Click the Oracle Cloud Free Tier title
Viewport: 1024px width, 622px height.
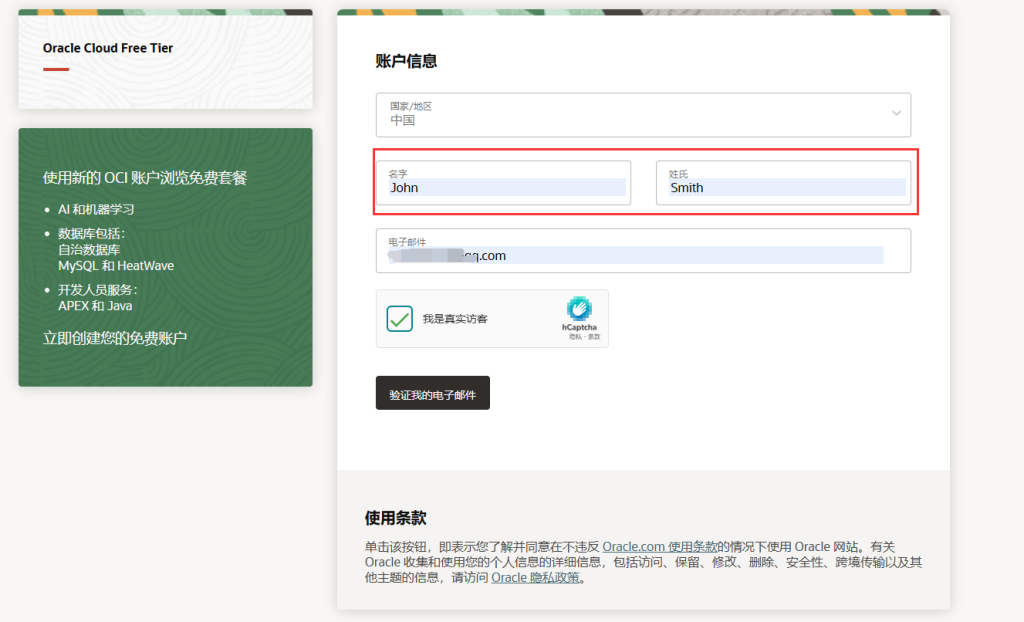[108, 48]
